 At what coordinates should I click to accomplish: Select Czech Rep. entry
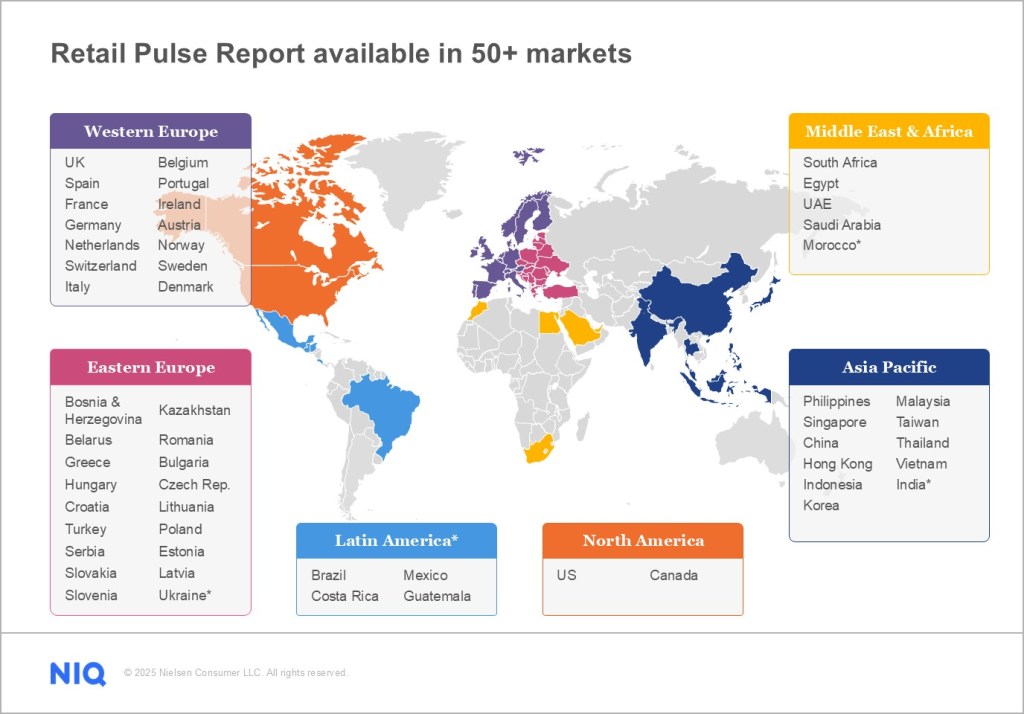click(195, 485)
